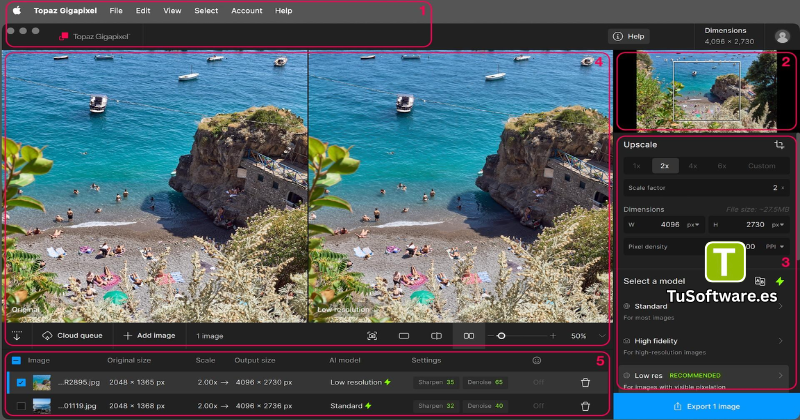Delete the R2895.jpg image with trash icon
The image size is (800, 420).
[585, 382]
